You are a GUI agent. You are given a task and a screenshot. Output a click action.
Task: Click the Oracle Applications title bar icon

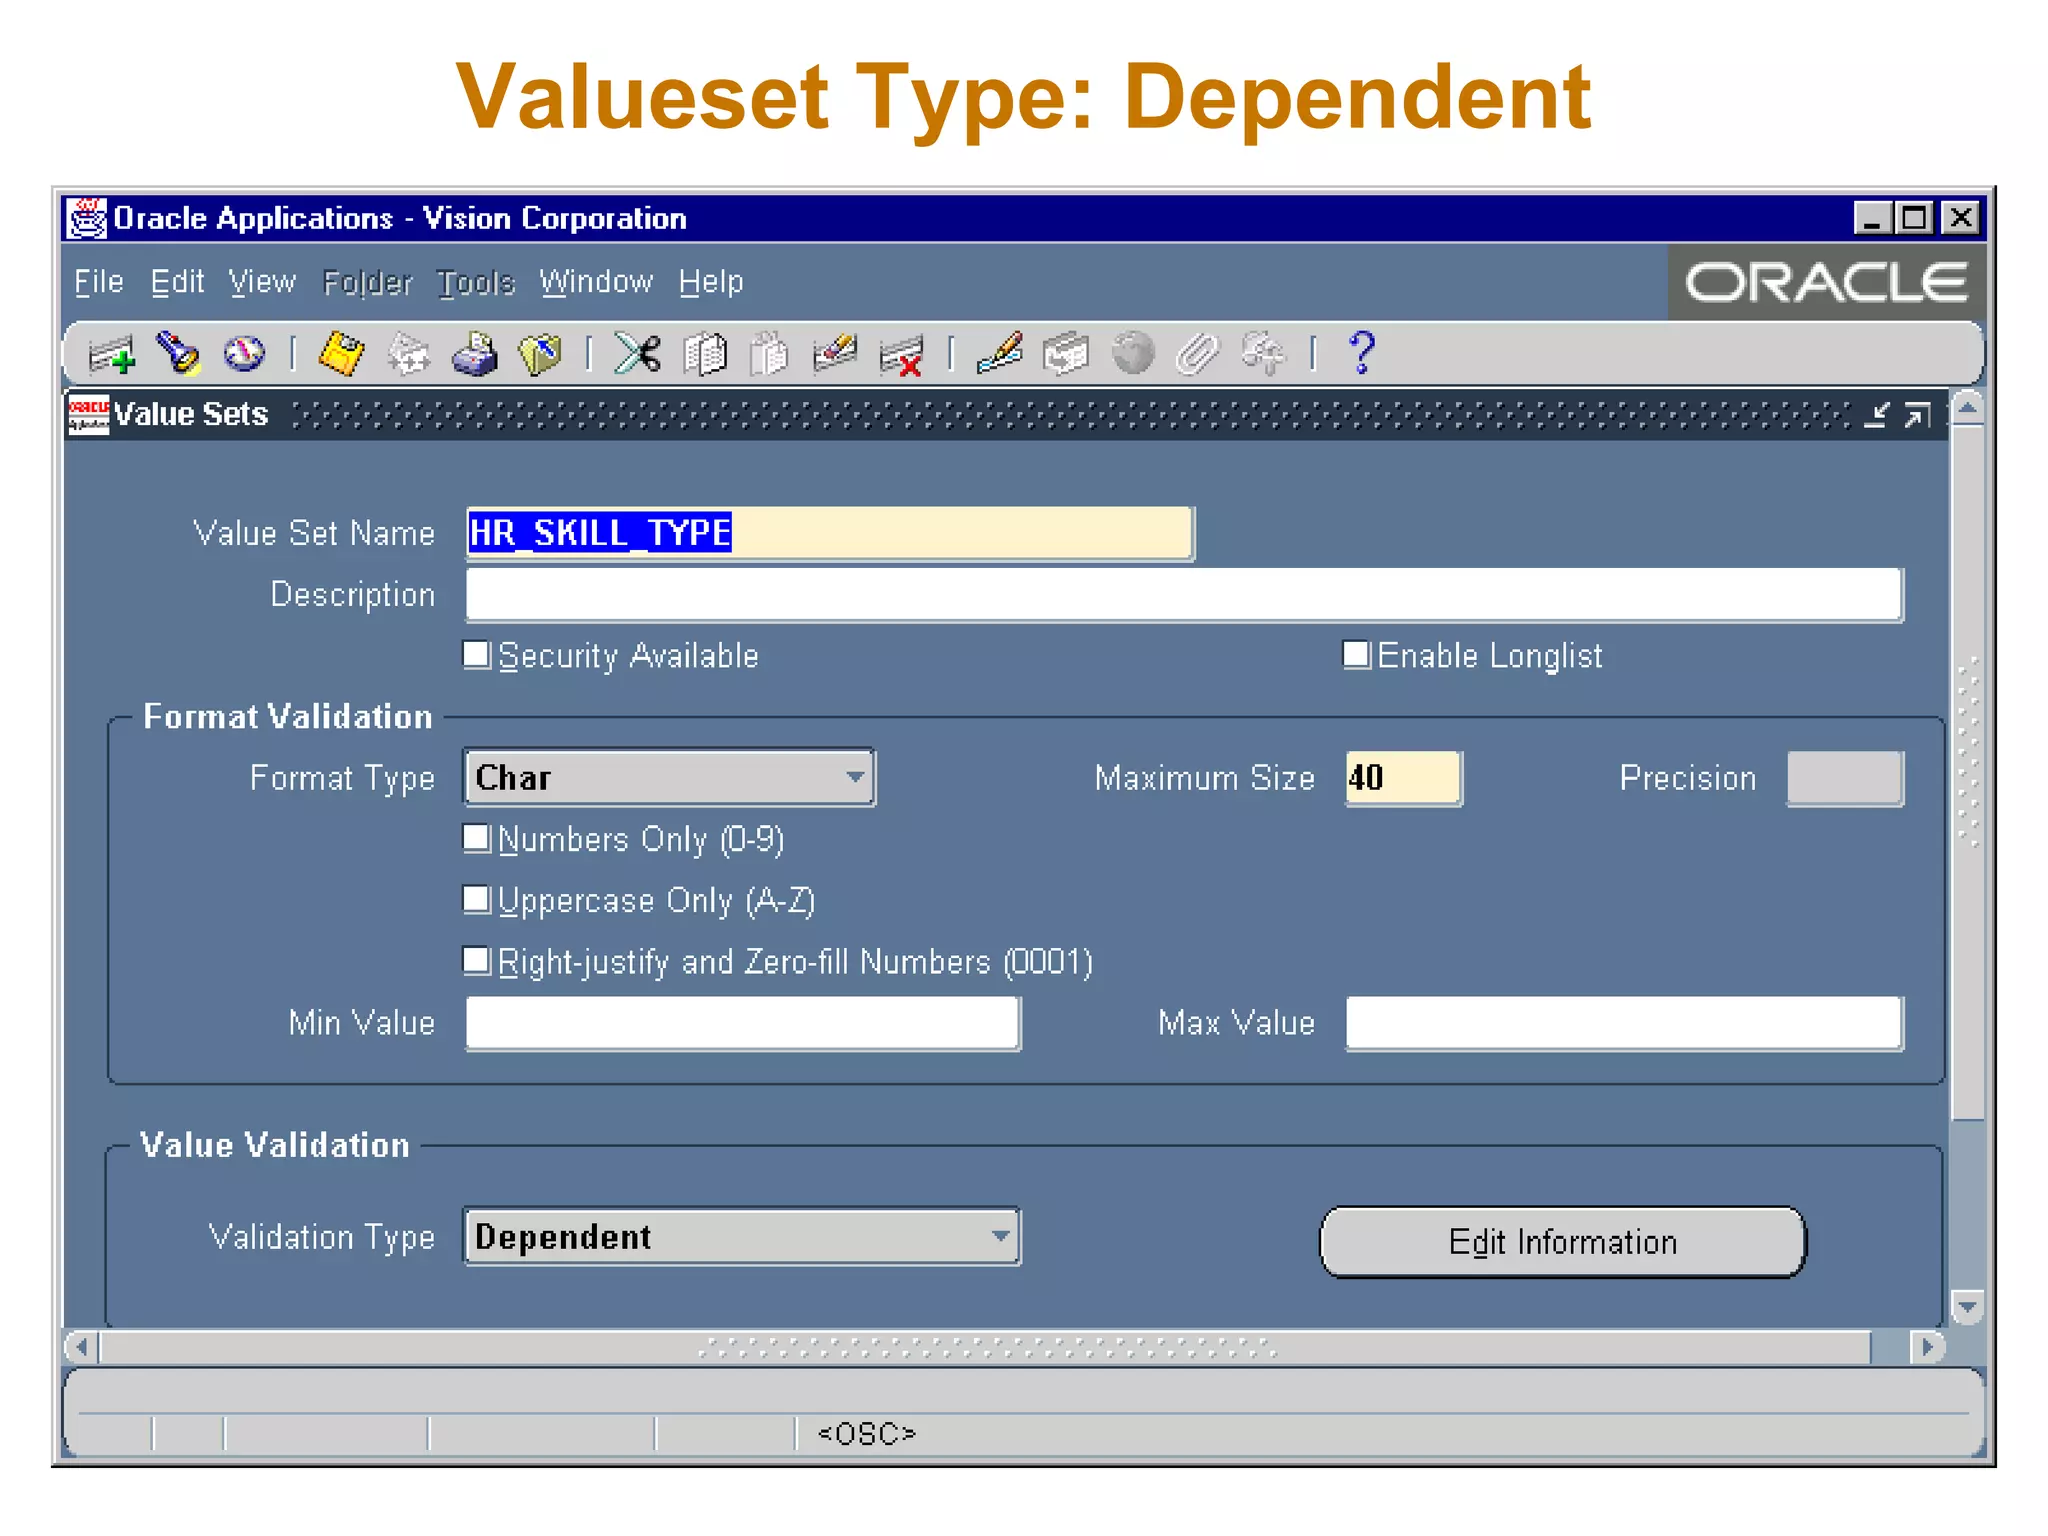(x=86, y=218)
